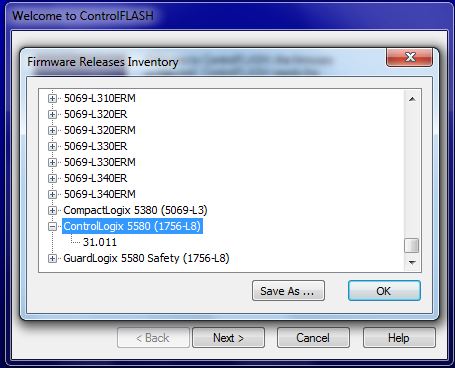Cancel the ControlFLASH wizard

[313, 338]
